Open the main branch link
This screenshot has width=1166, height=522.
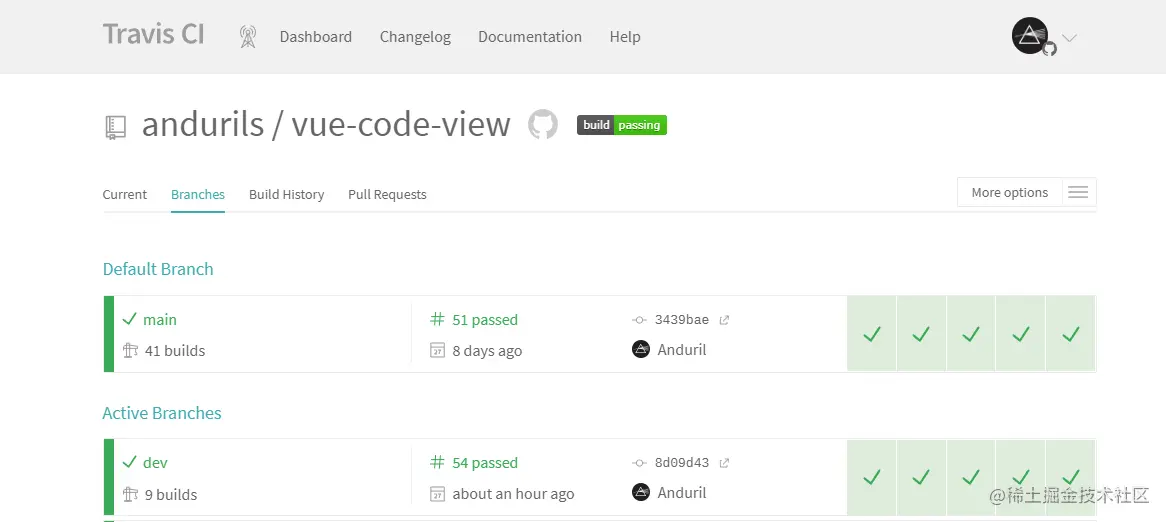click(x=160, y=319)
